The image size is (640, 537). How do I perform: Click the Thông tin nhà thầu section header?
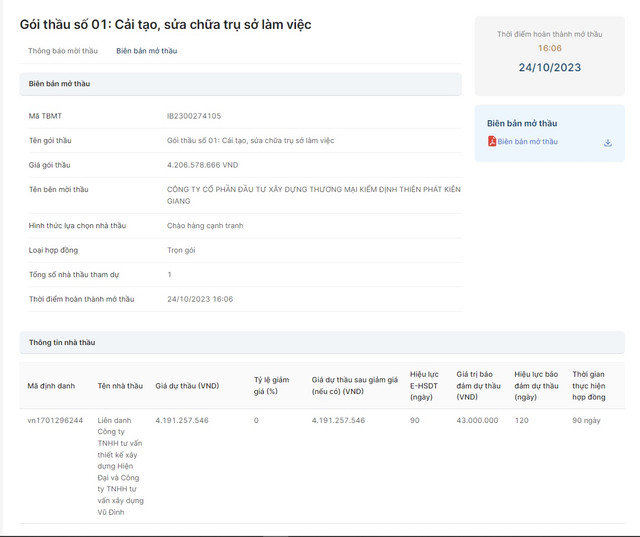point(62,342)
